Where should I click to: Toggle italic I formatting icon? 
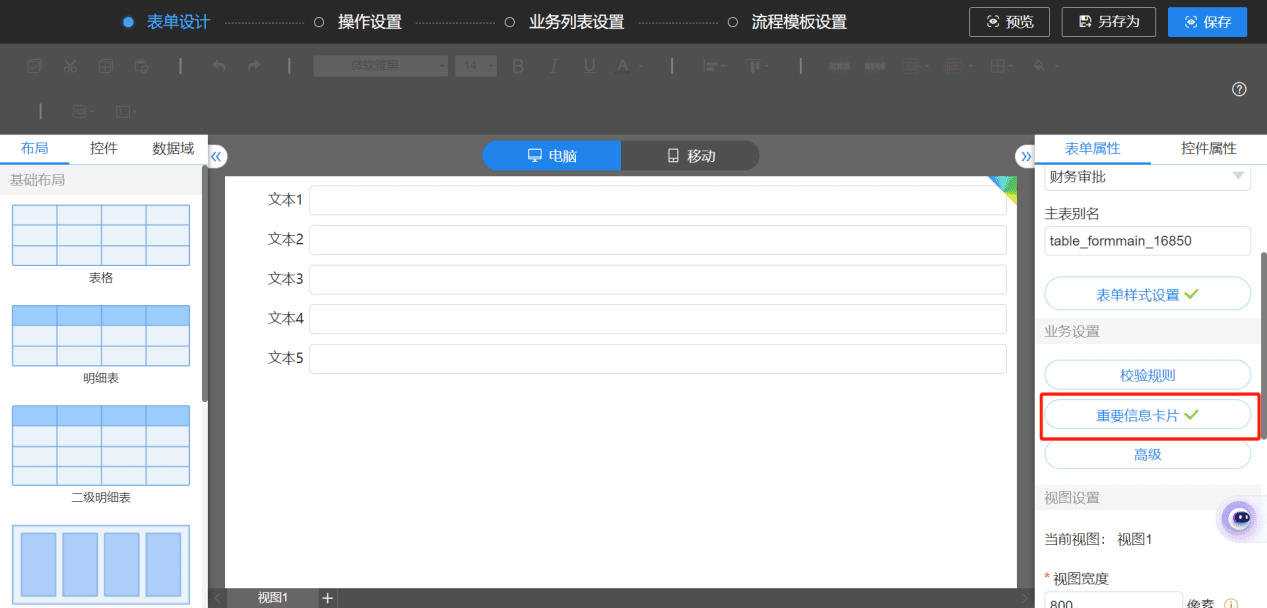[x=553, y=66]
